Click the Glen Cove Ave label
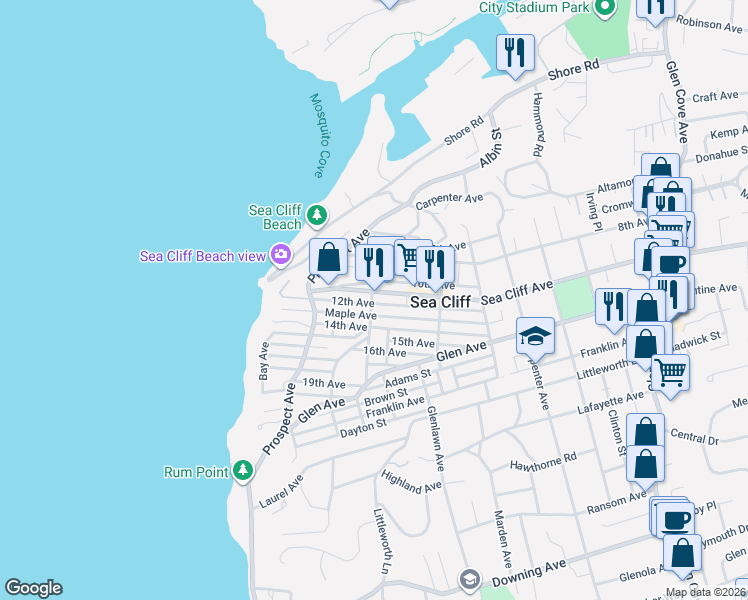Image resolution: width=748 pixels, height=600 pixels. (678, 102)
